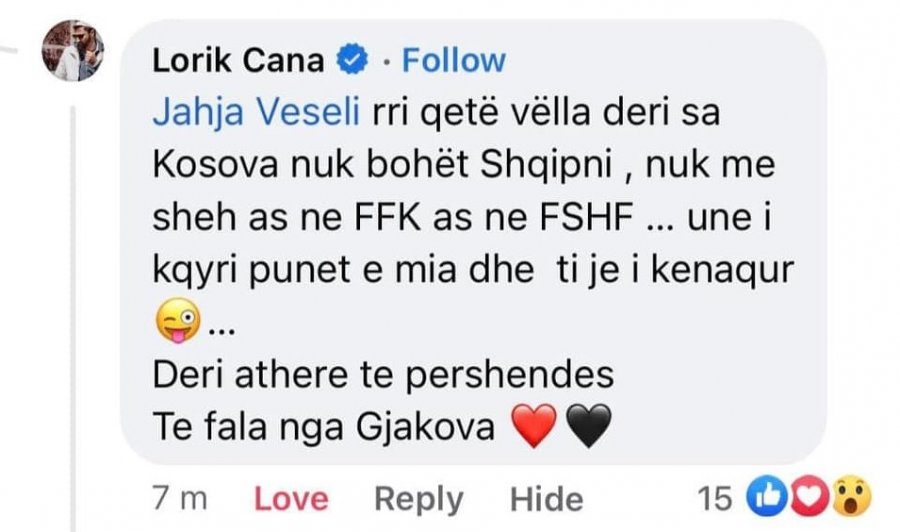This screenshot has width=900, height=532.
Task: Click the winking tongue emoji
Action: [x=178, y=321]
